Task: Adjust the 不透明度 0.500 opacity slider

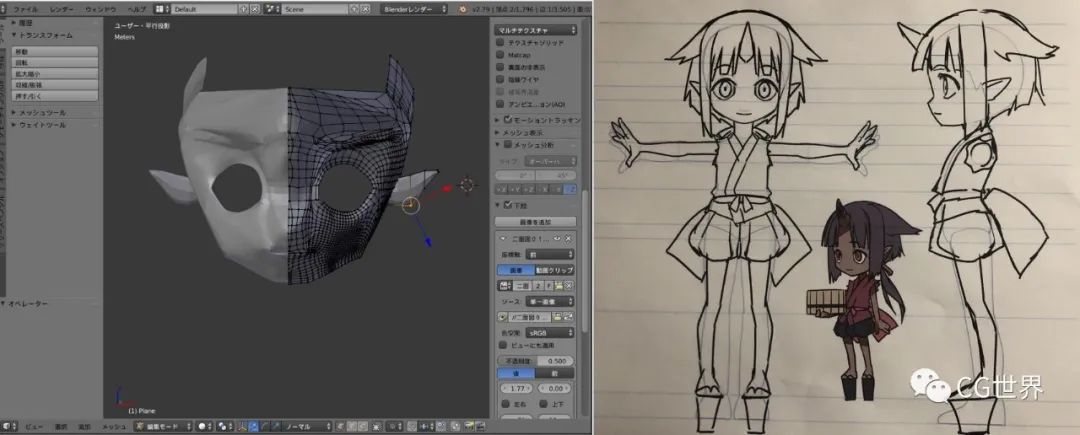Action: (x=536, y=361)
